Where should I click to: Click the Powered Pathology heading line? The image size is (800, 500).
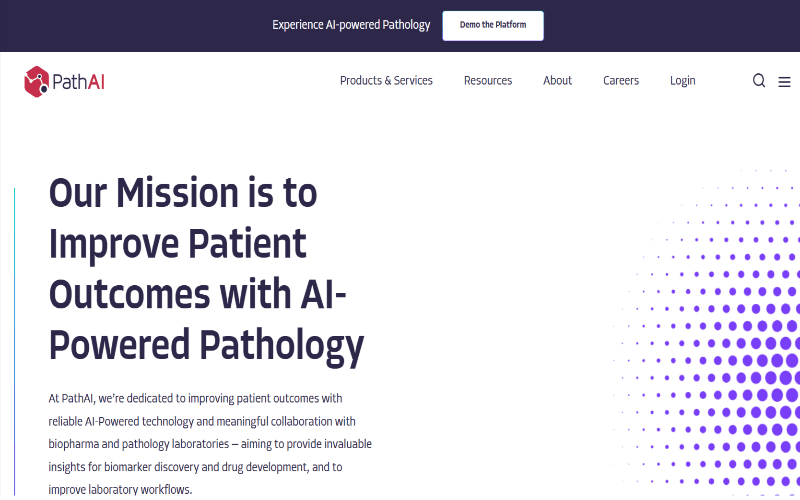[x=206, y=346]
